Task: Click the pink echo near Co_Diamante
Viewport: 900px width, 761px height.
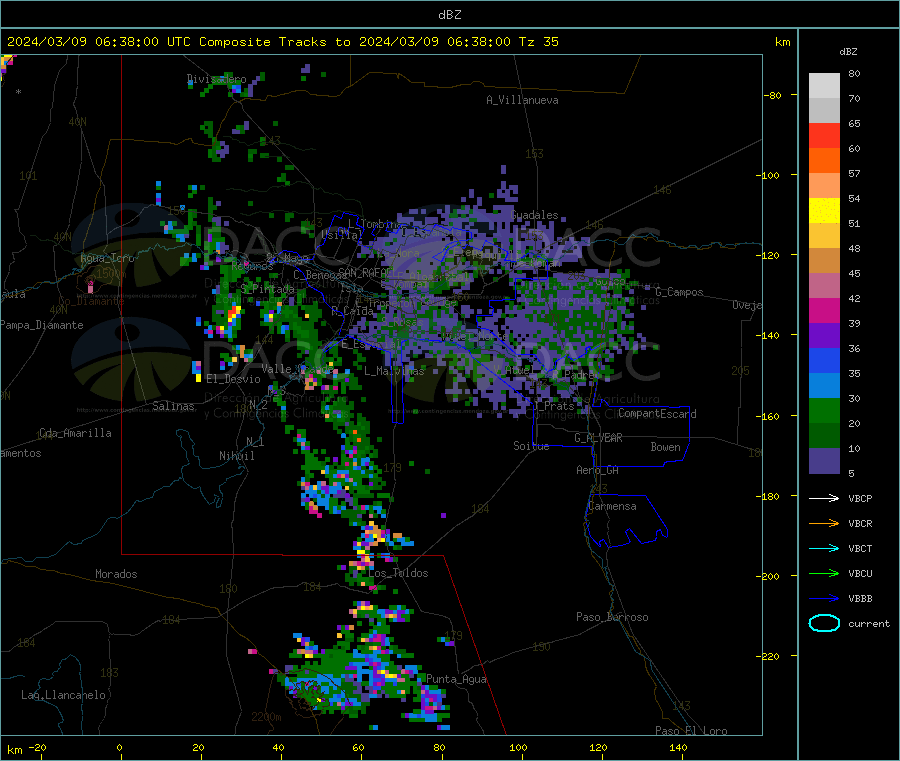Action: (x=90, y=285)
